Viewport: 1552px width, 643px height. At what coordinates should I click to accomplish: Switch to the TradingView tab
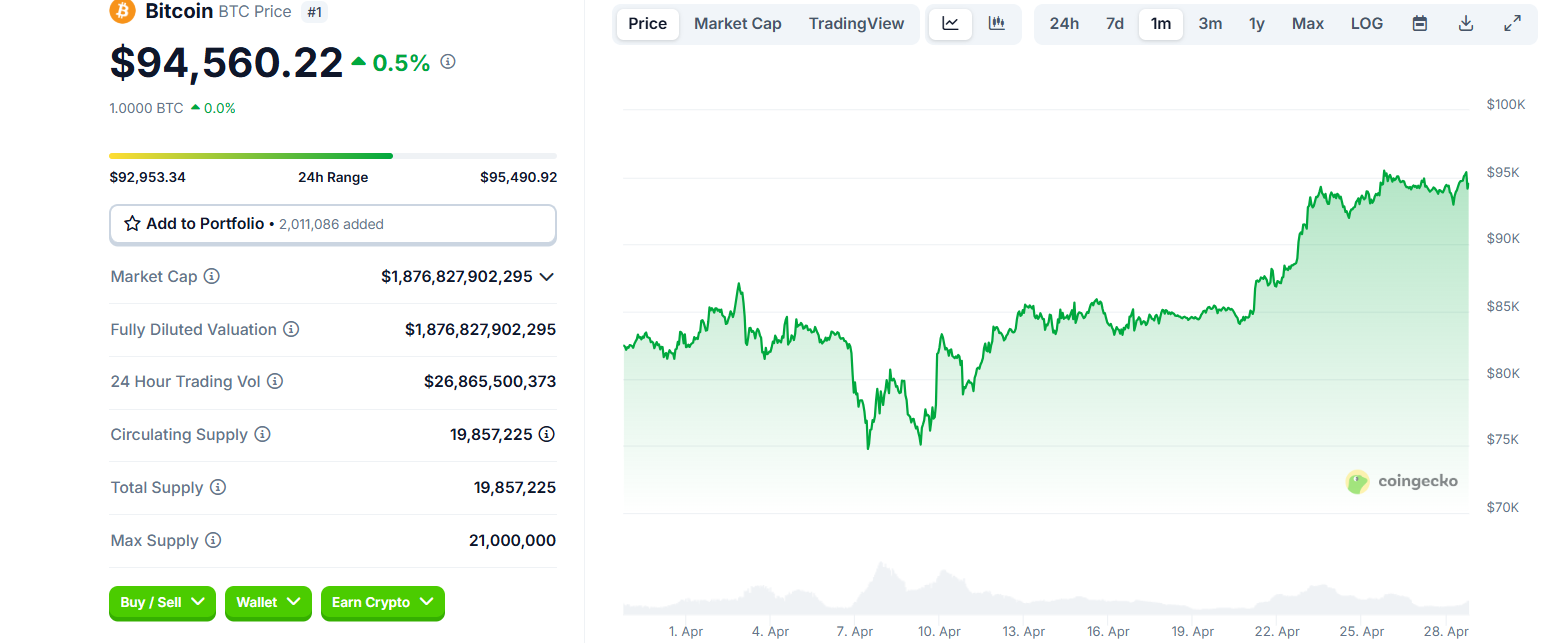click(857, 24)
